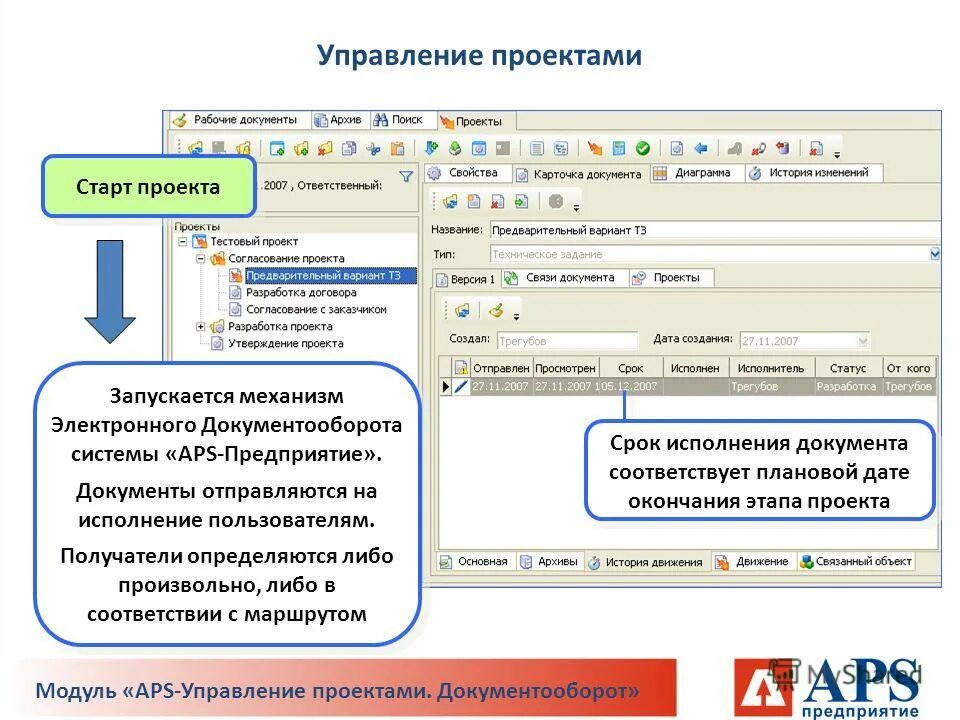Click the orange arrow icon in main toolbar

(x=594, y=148)
